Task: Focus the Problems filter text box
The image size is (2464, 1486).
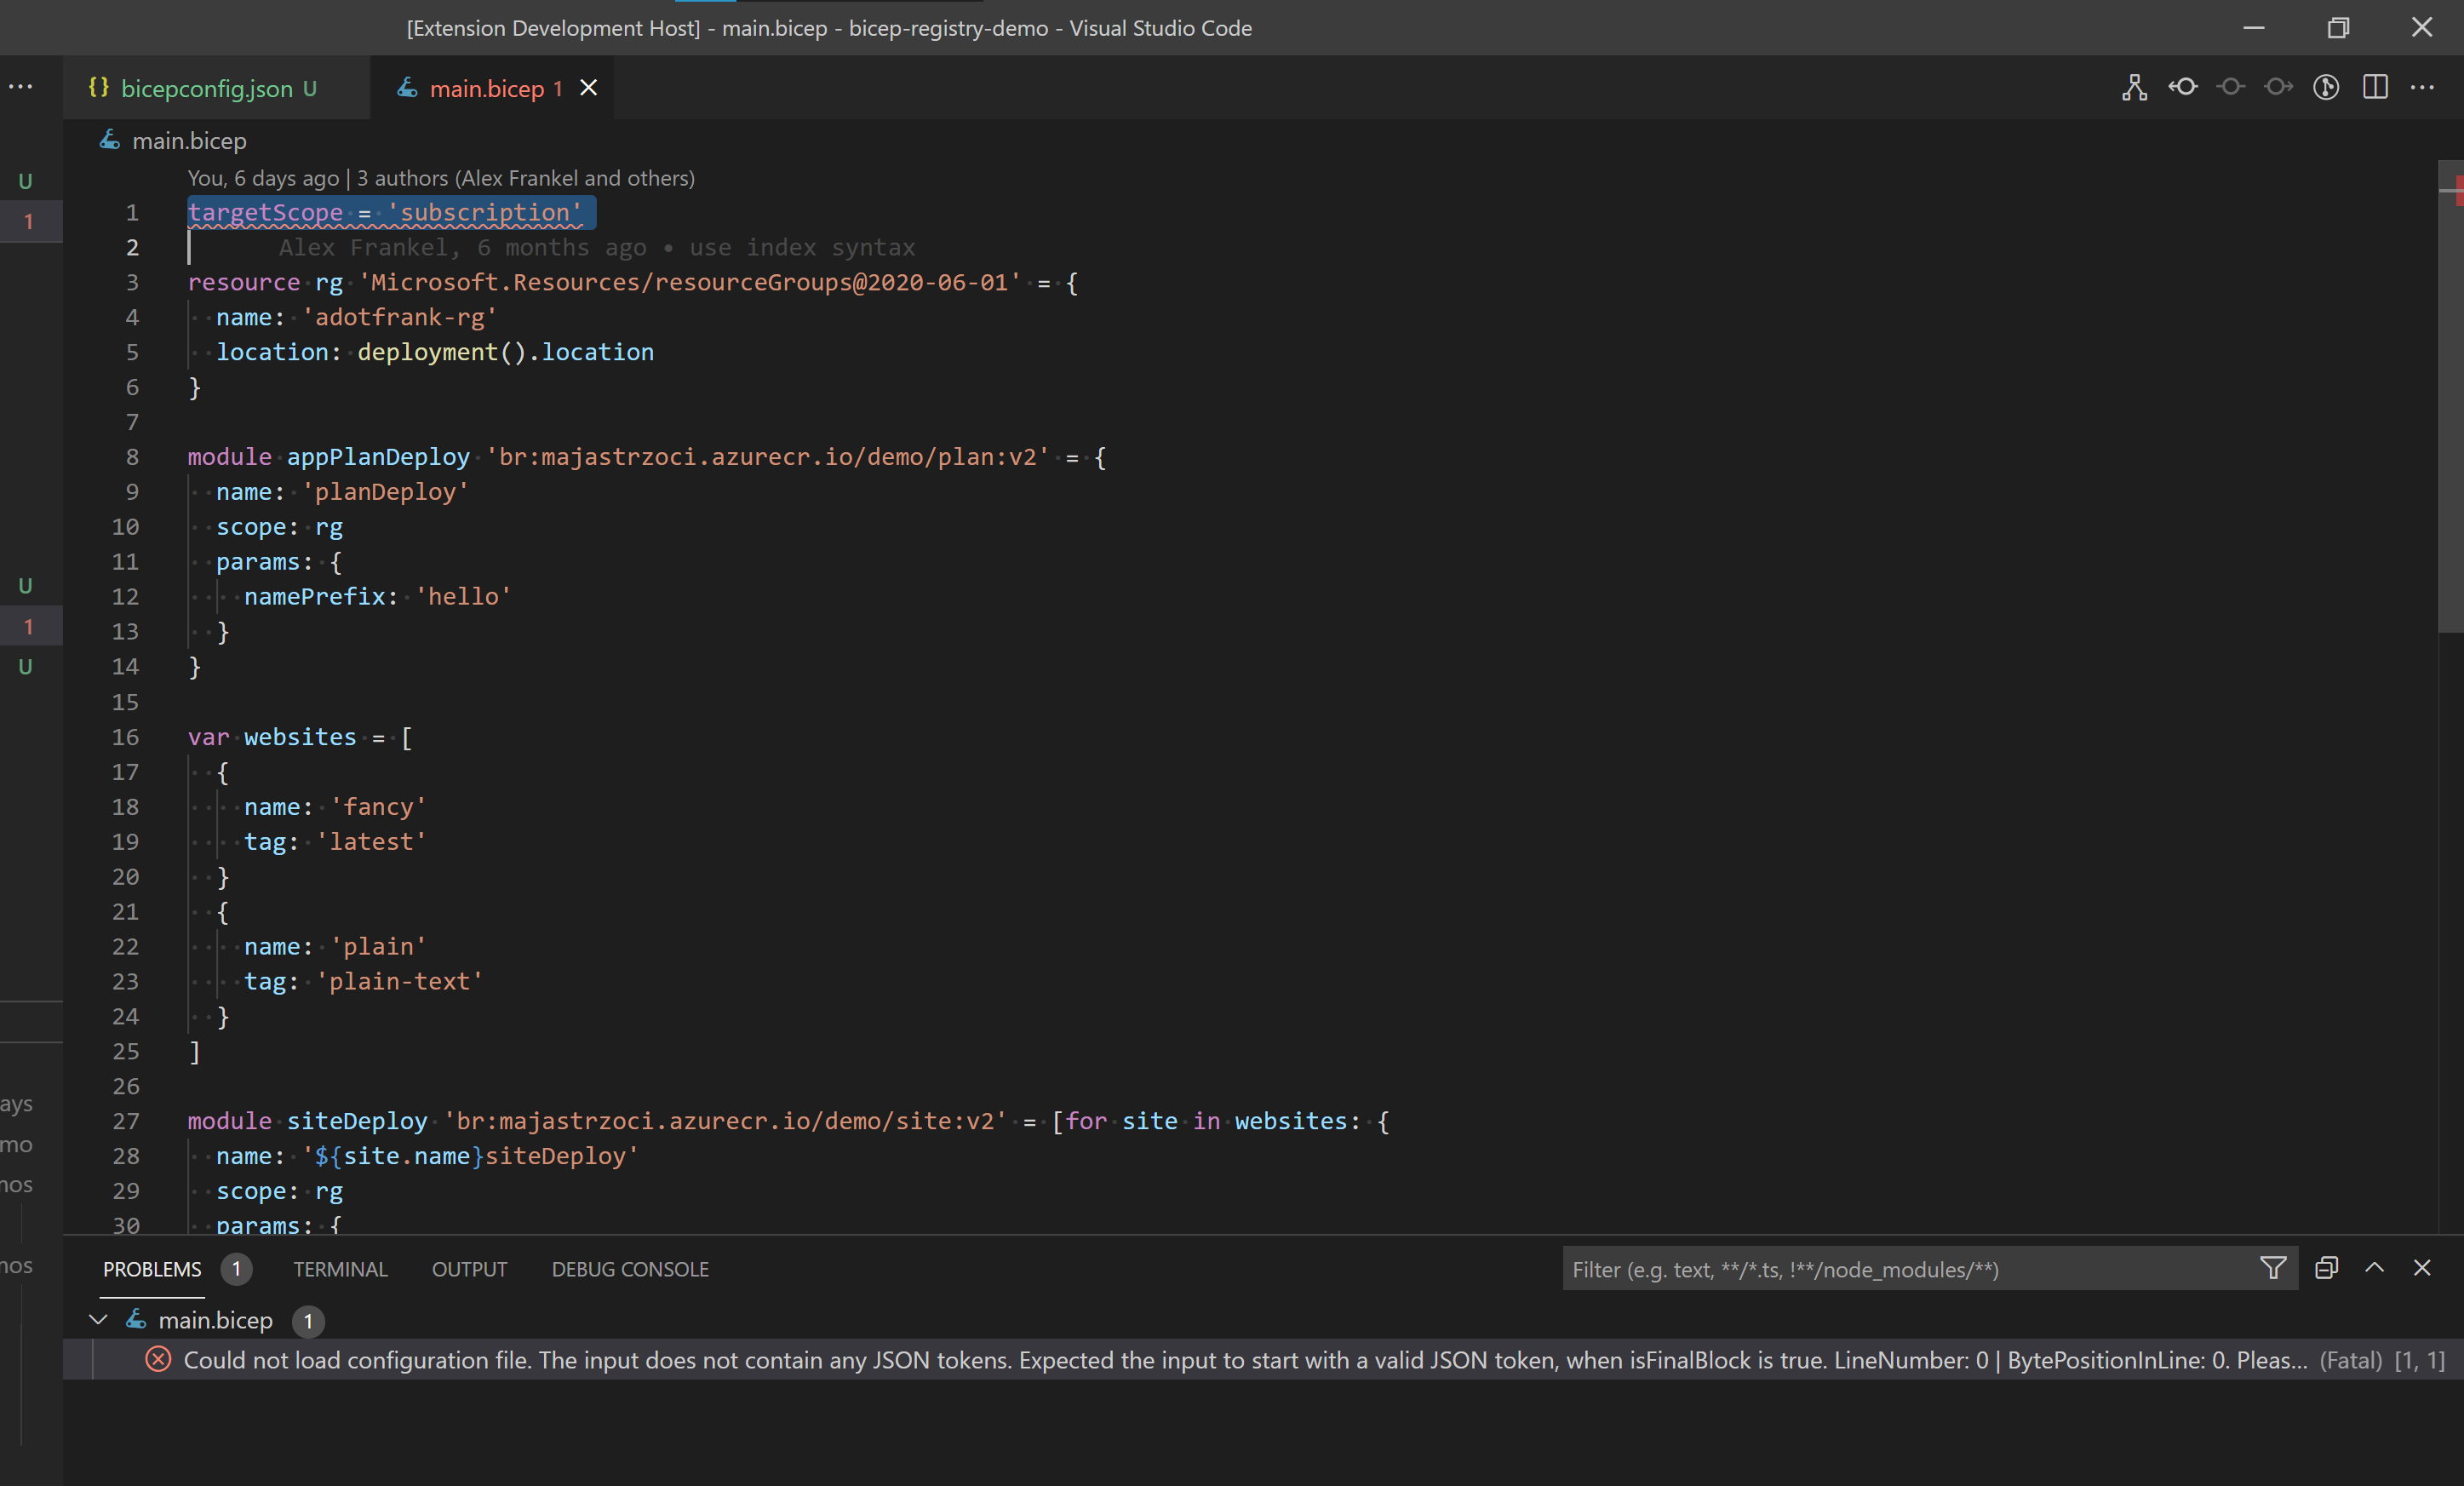Action: click(x=1910, y=1269)
